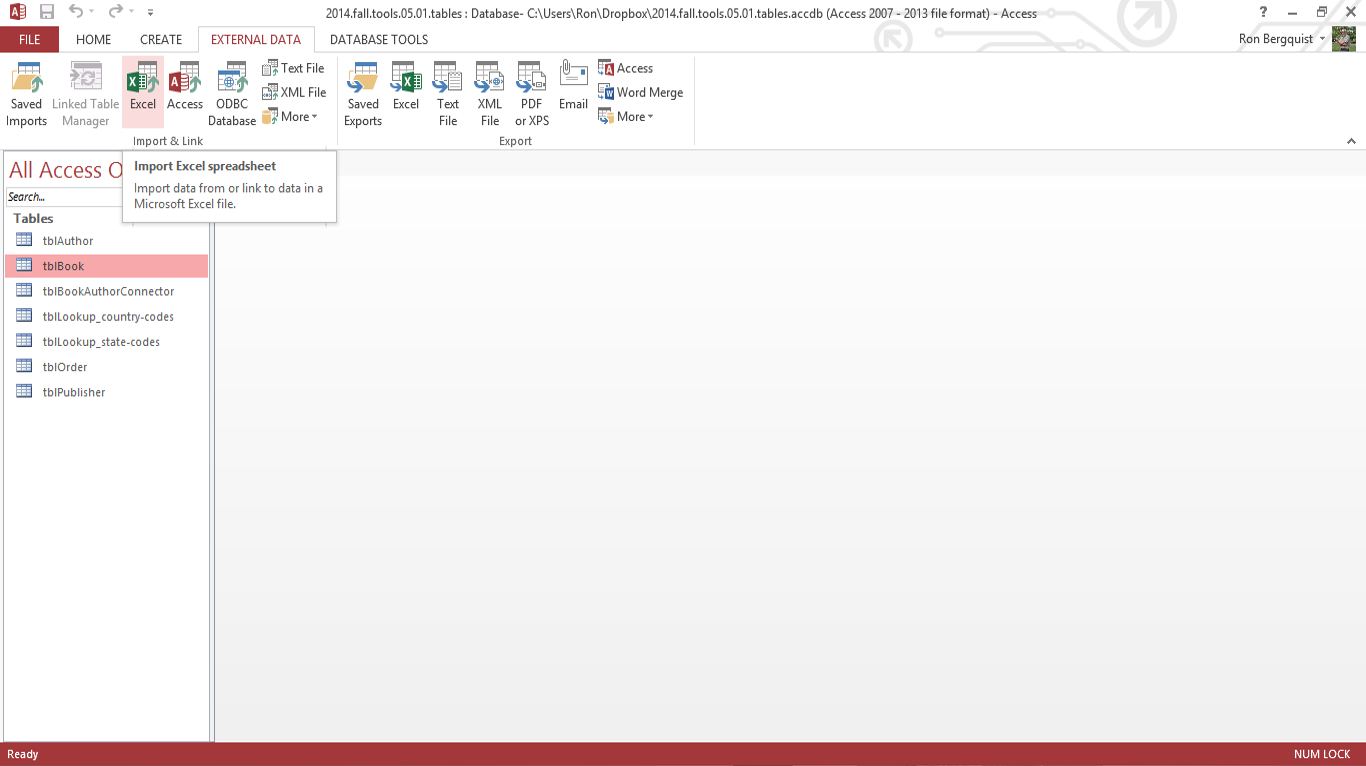The image size is (1366, 766).
Task: Open the CREATE ribbon tab
Action: point(161,40)
